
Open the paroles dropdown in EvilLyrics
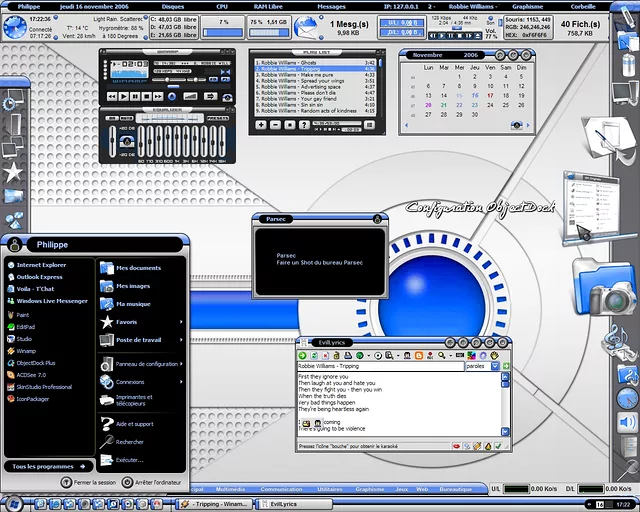point(494,366)
